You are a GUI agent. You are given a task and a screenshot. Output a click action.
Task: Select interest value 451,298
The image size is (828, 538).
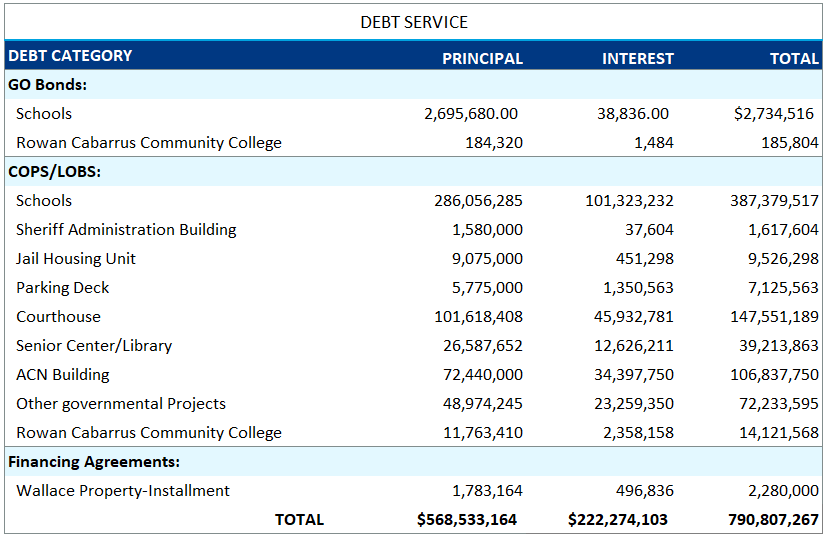pyautogui.click(x=645, y=259)
